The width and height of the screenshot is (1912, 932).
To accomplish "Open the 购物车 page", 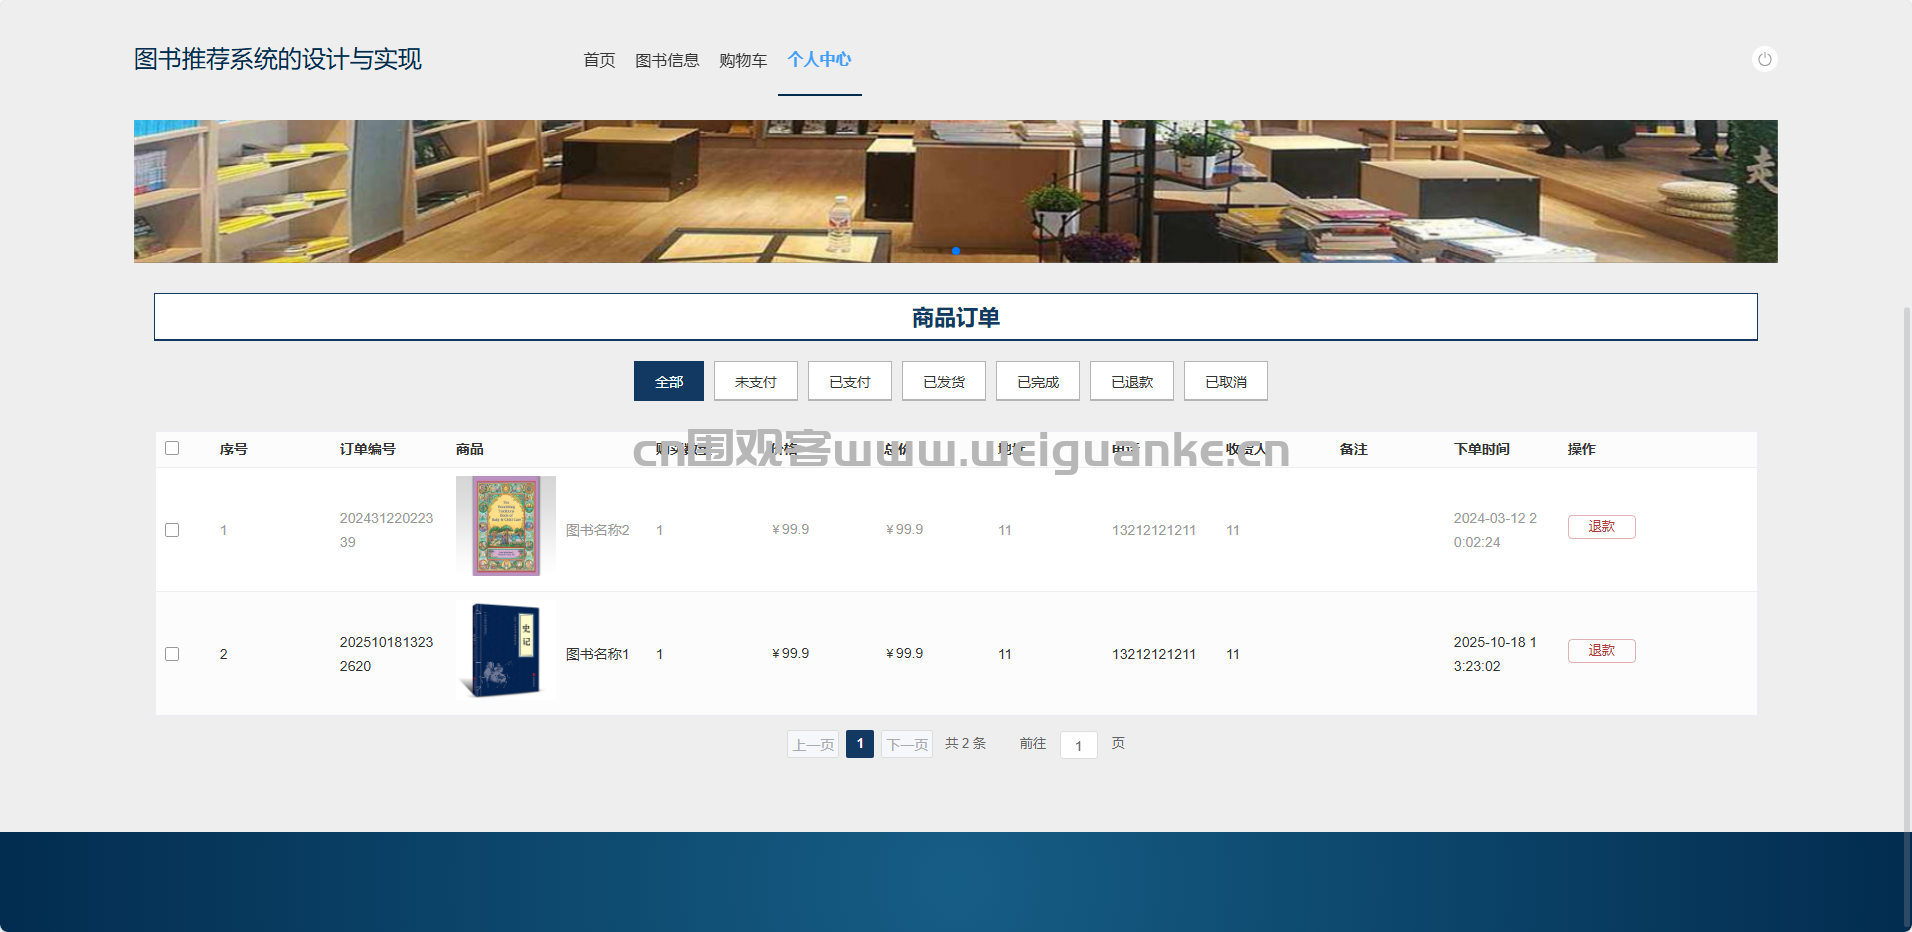I will tap(743, 60).
